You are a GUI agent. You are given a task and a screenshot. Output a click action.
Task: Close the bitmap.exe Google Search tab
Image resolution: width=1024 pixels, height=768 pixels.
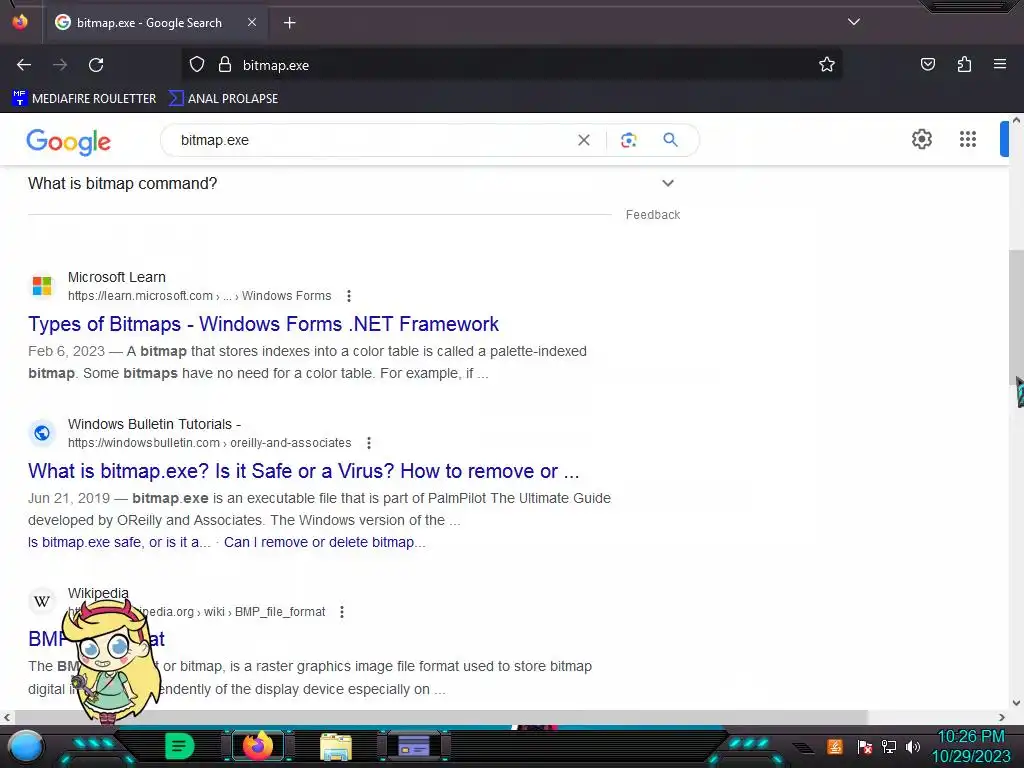[x=252, y=22]
